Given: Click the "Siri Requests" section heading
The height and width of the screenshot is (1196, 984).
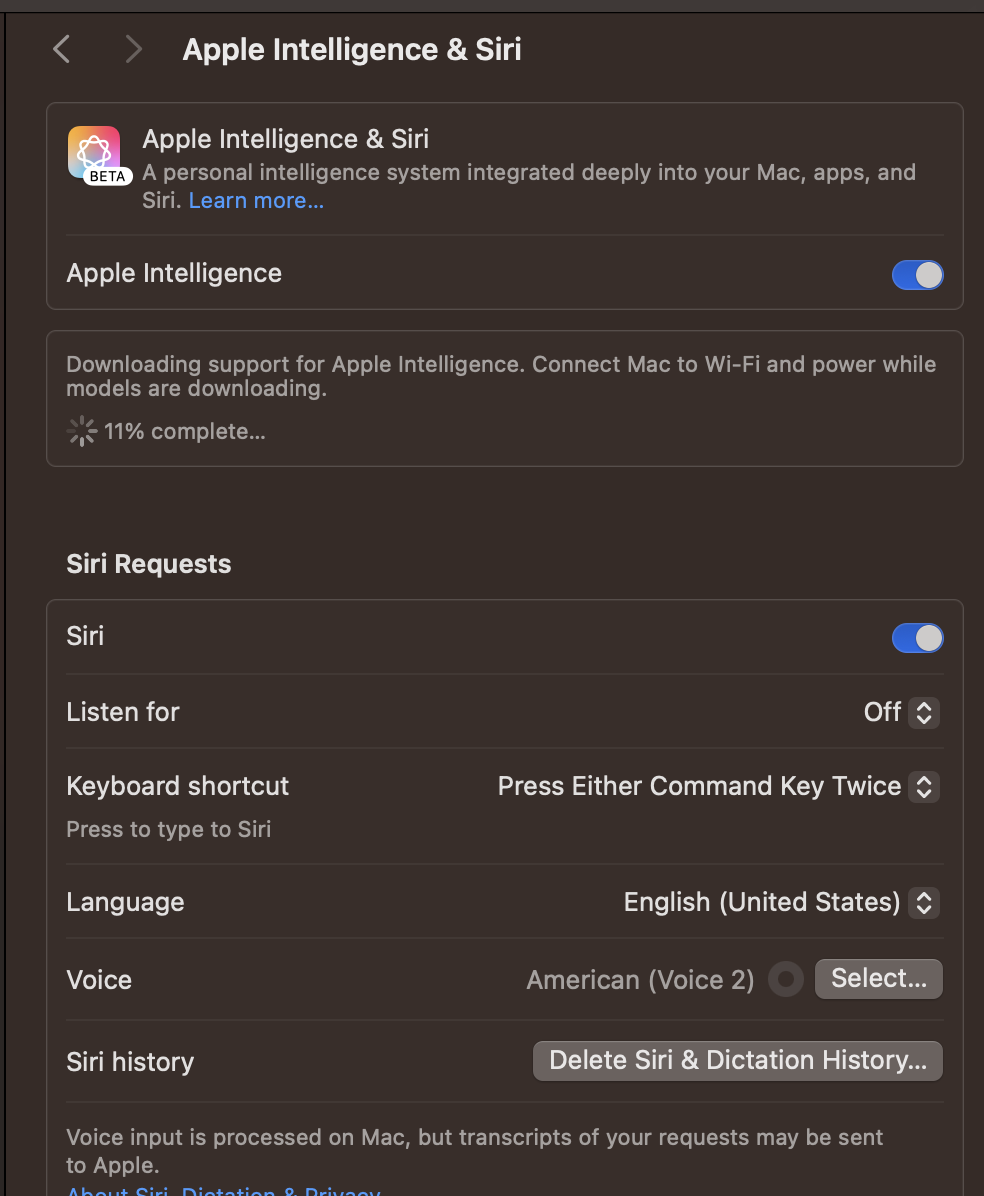Looking at the screenshot, I should pyautogui.click(x=149, y=564).
